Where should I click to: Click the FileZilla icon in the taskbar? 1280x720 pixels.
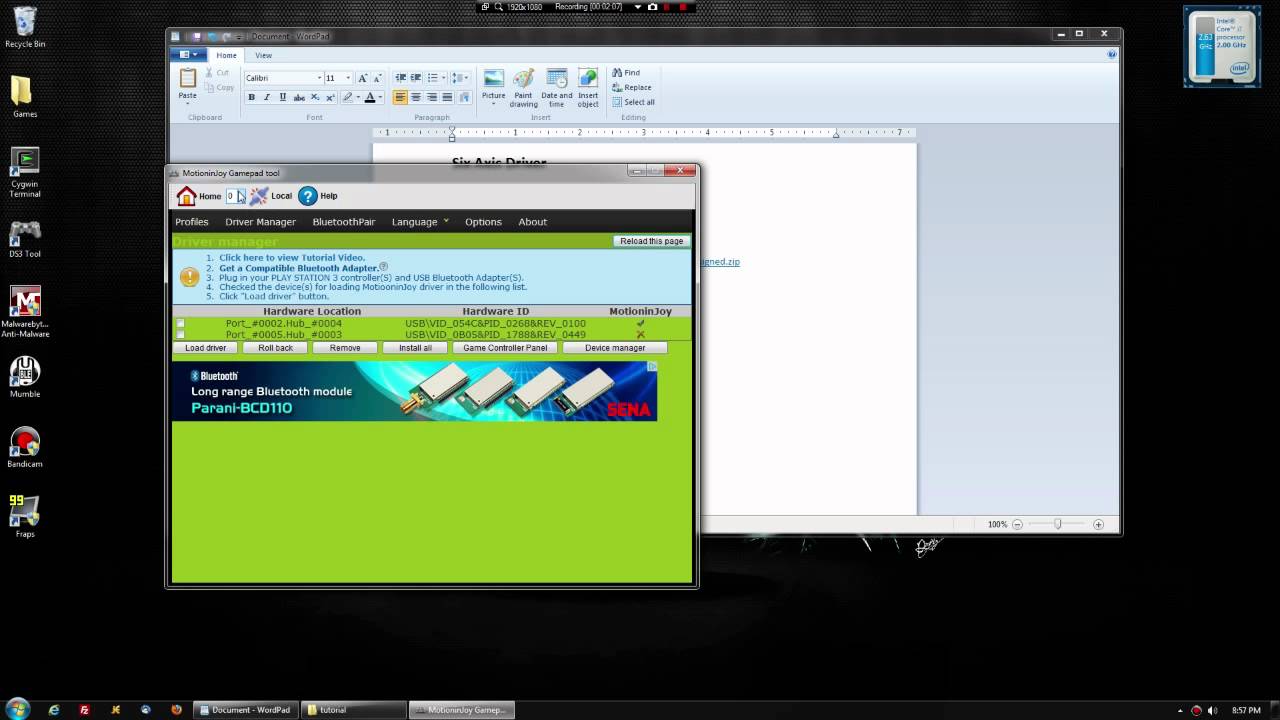(85, 710)
